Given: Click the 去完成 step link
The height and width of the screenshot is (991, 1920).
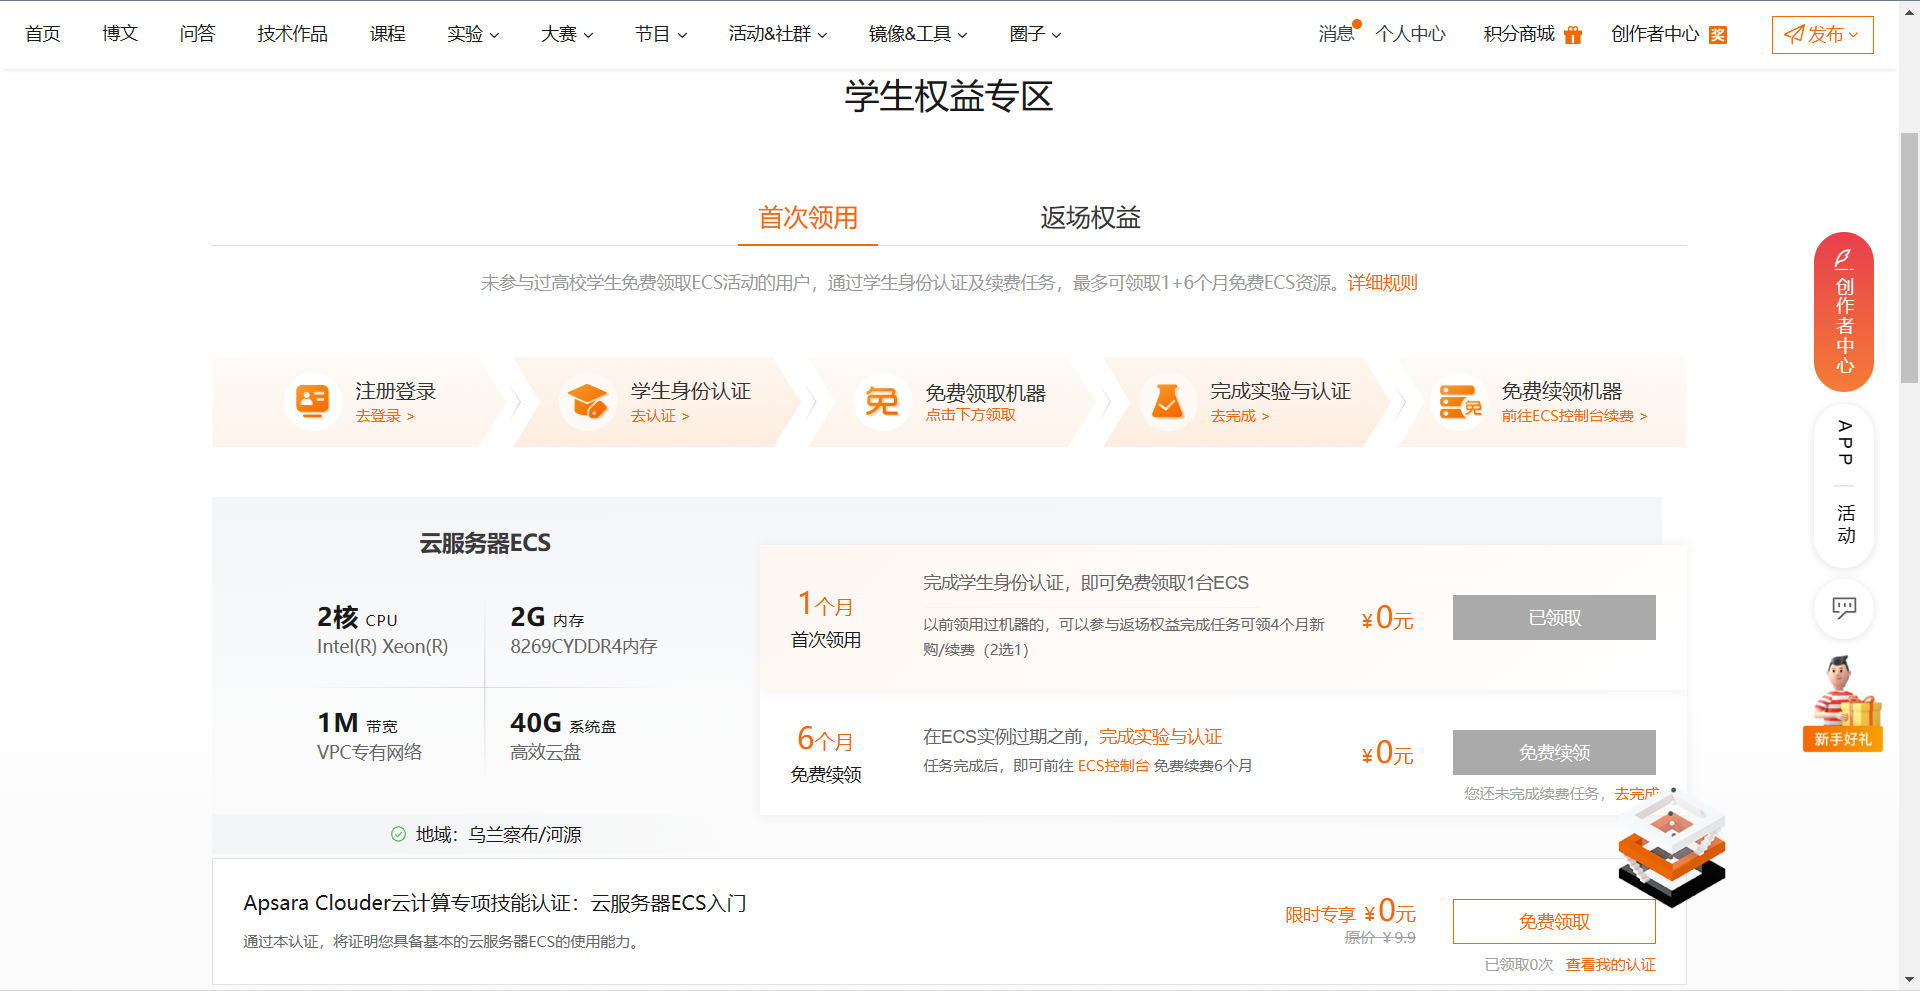Looking at the screenshot, I should pyautogui.click(x=1240, y=416).
